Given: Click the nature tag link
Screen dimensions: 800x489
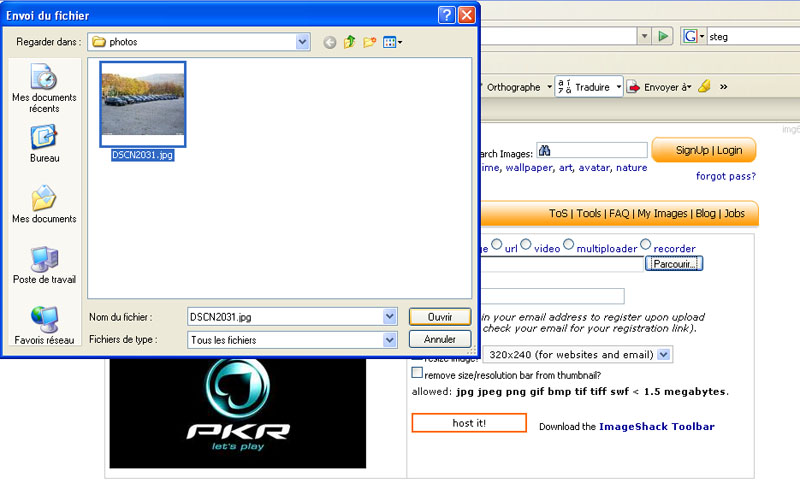Looking at the screenshot, I should (632, 167).
